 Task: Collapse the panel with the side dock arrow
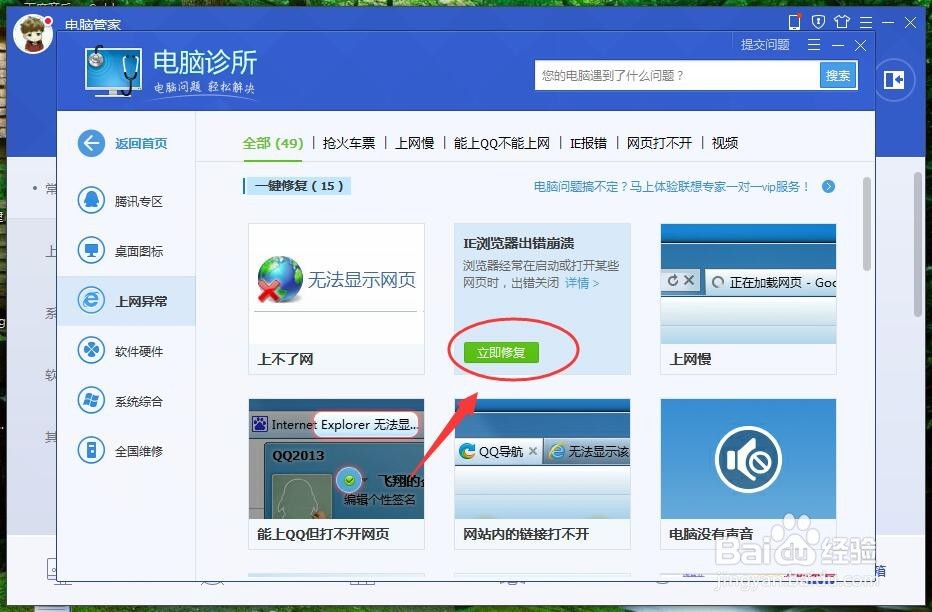tap(893, 80)
